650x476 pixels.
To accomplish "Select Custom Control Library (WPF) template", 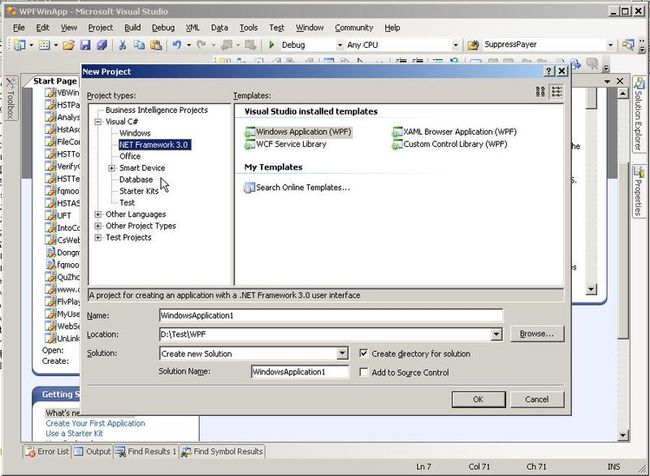I will pyautogui.click(x=450, y=144).
